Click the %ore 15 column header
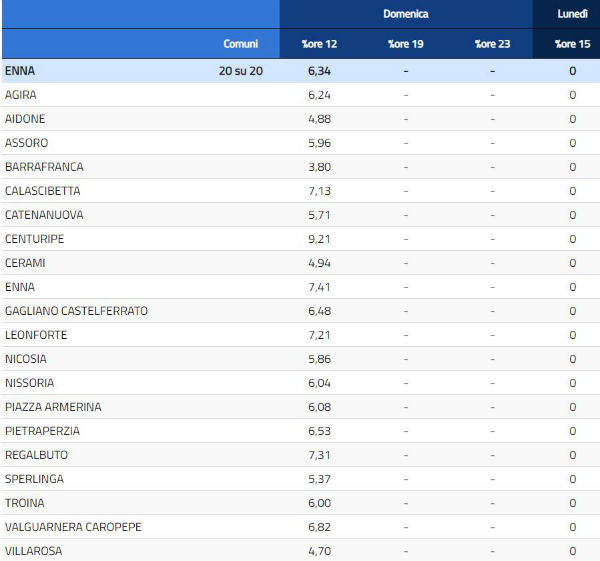600x561 pixels. point(572,44)
